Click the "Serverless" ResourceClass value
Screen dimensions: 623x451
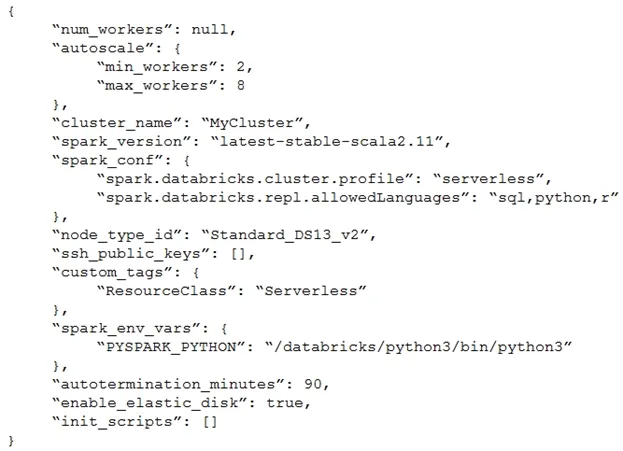click(311, 291)
